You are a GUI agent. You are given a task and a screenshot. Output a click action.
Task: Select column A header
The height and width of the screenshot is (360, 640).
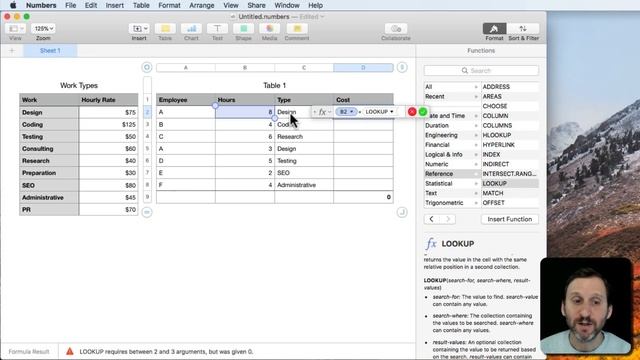pyautogui.click(x=186, y=68)
